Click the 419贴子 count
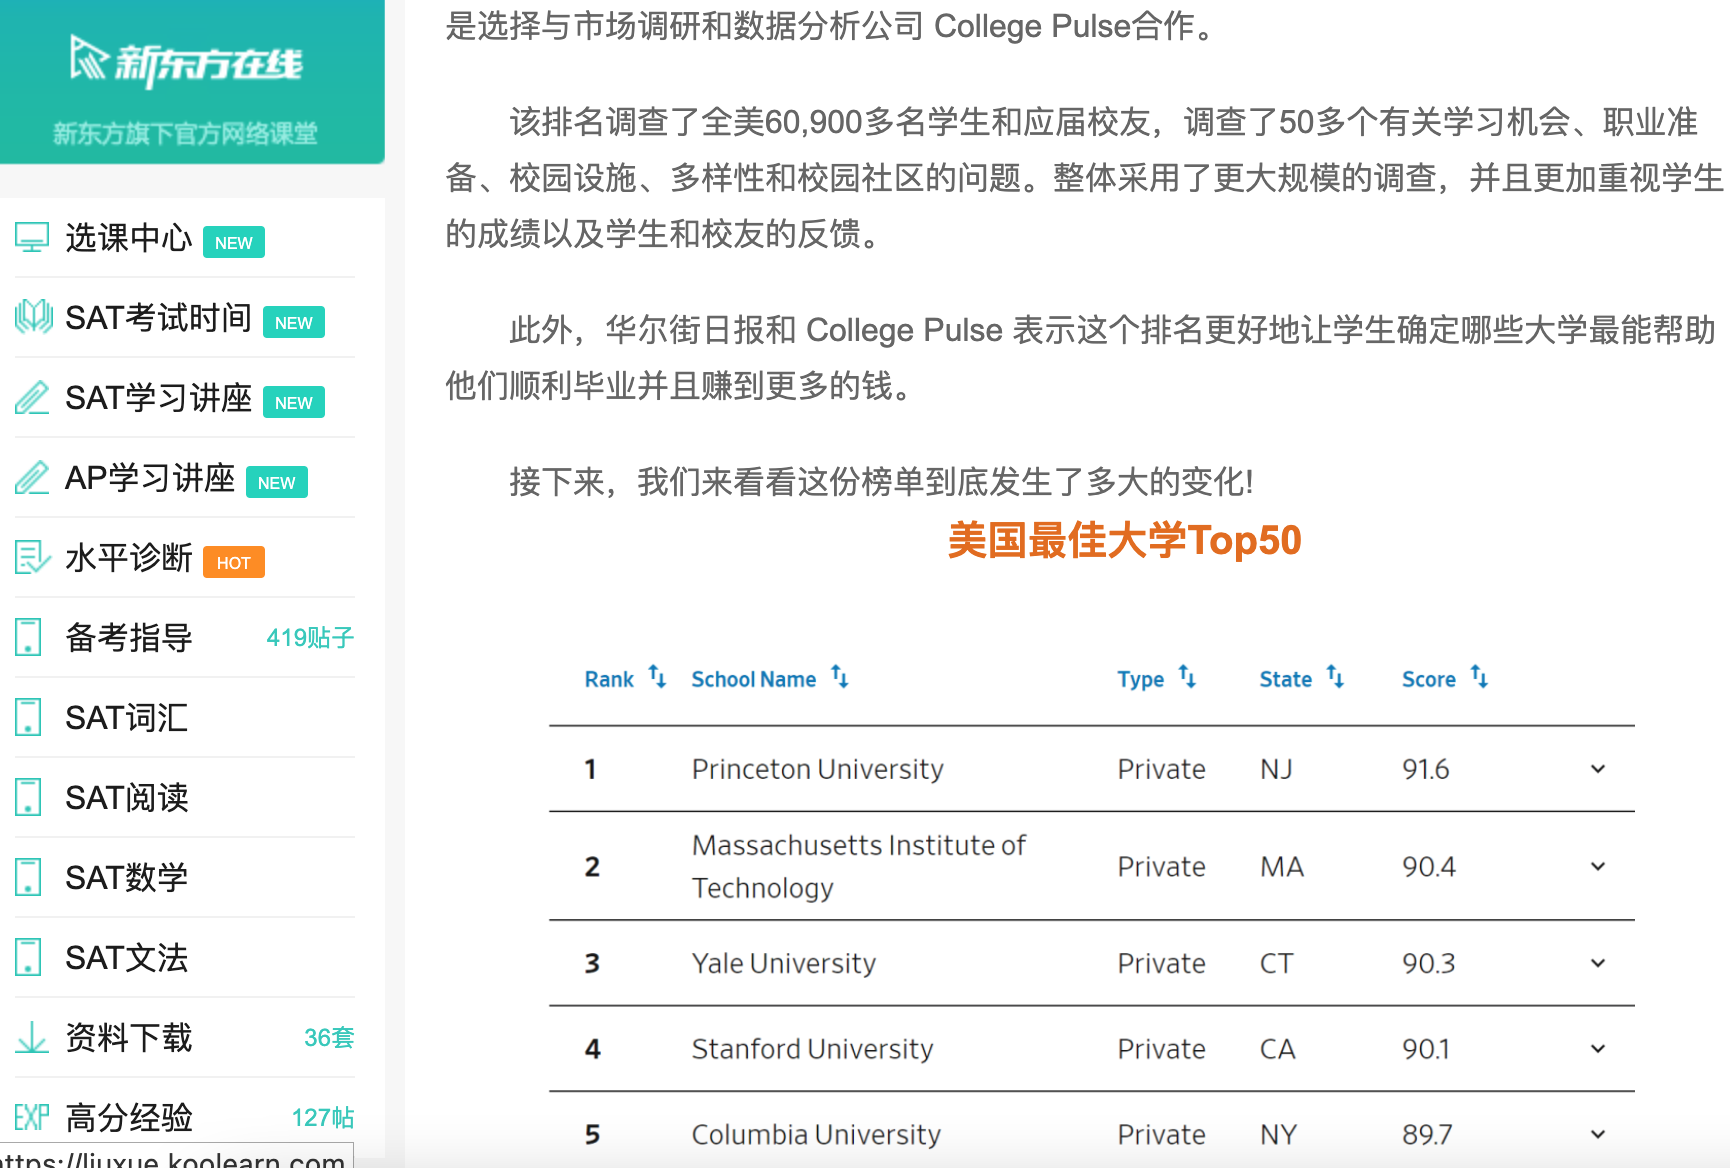This screenshot has height=1168, width=1730. tap(310, 638)
